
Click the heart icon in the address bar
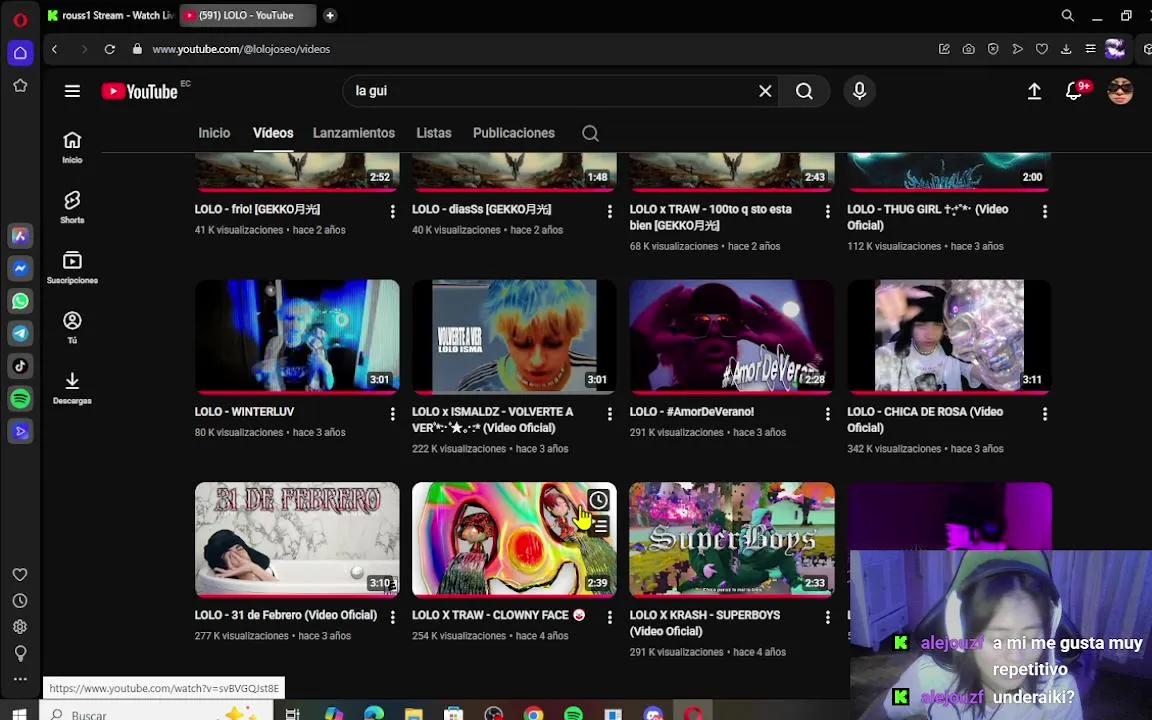1042,49
